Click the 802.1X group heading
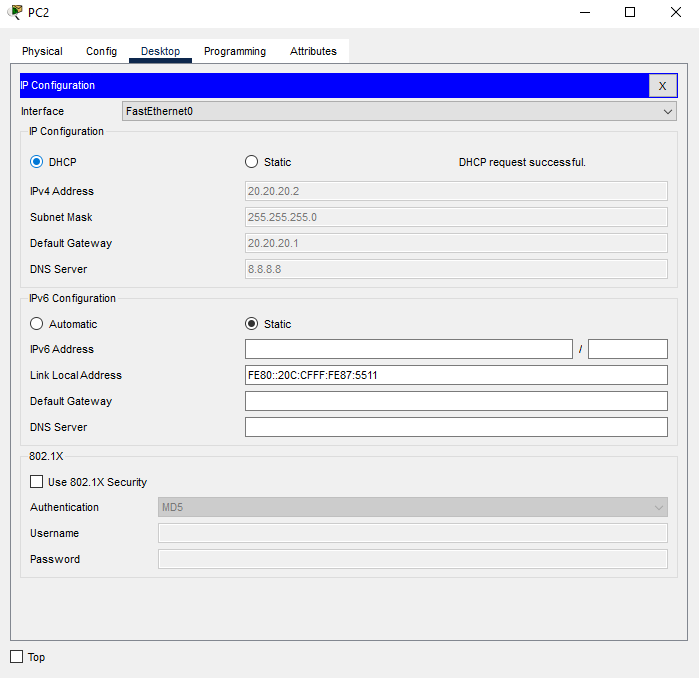Image resolution: width=699 pixels, height=678 pixels. click(46, 456)
